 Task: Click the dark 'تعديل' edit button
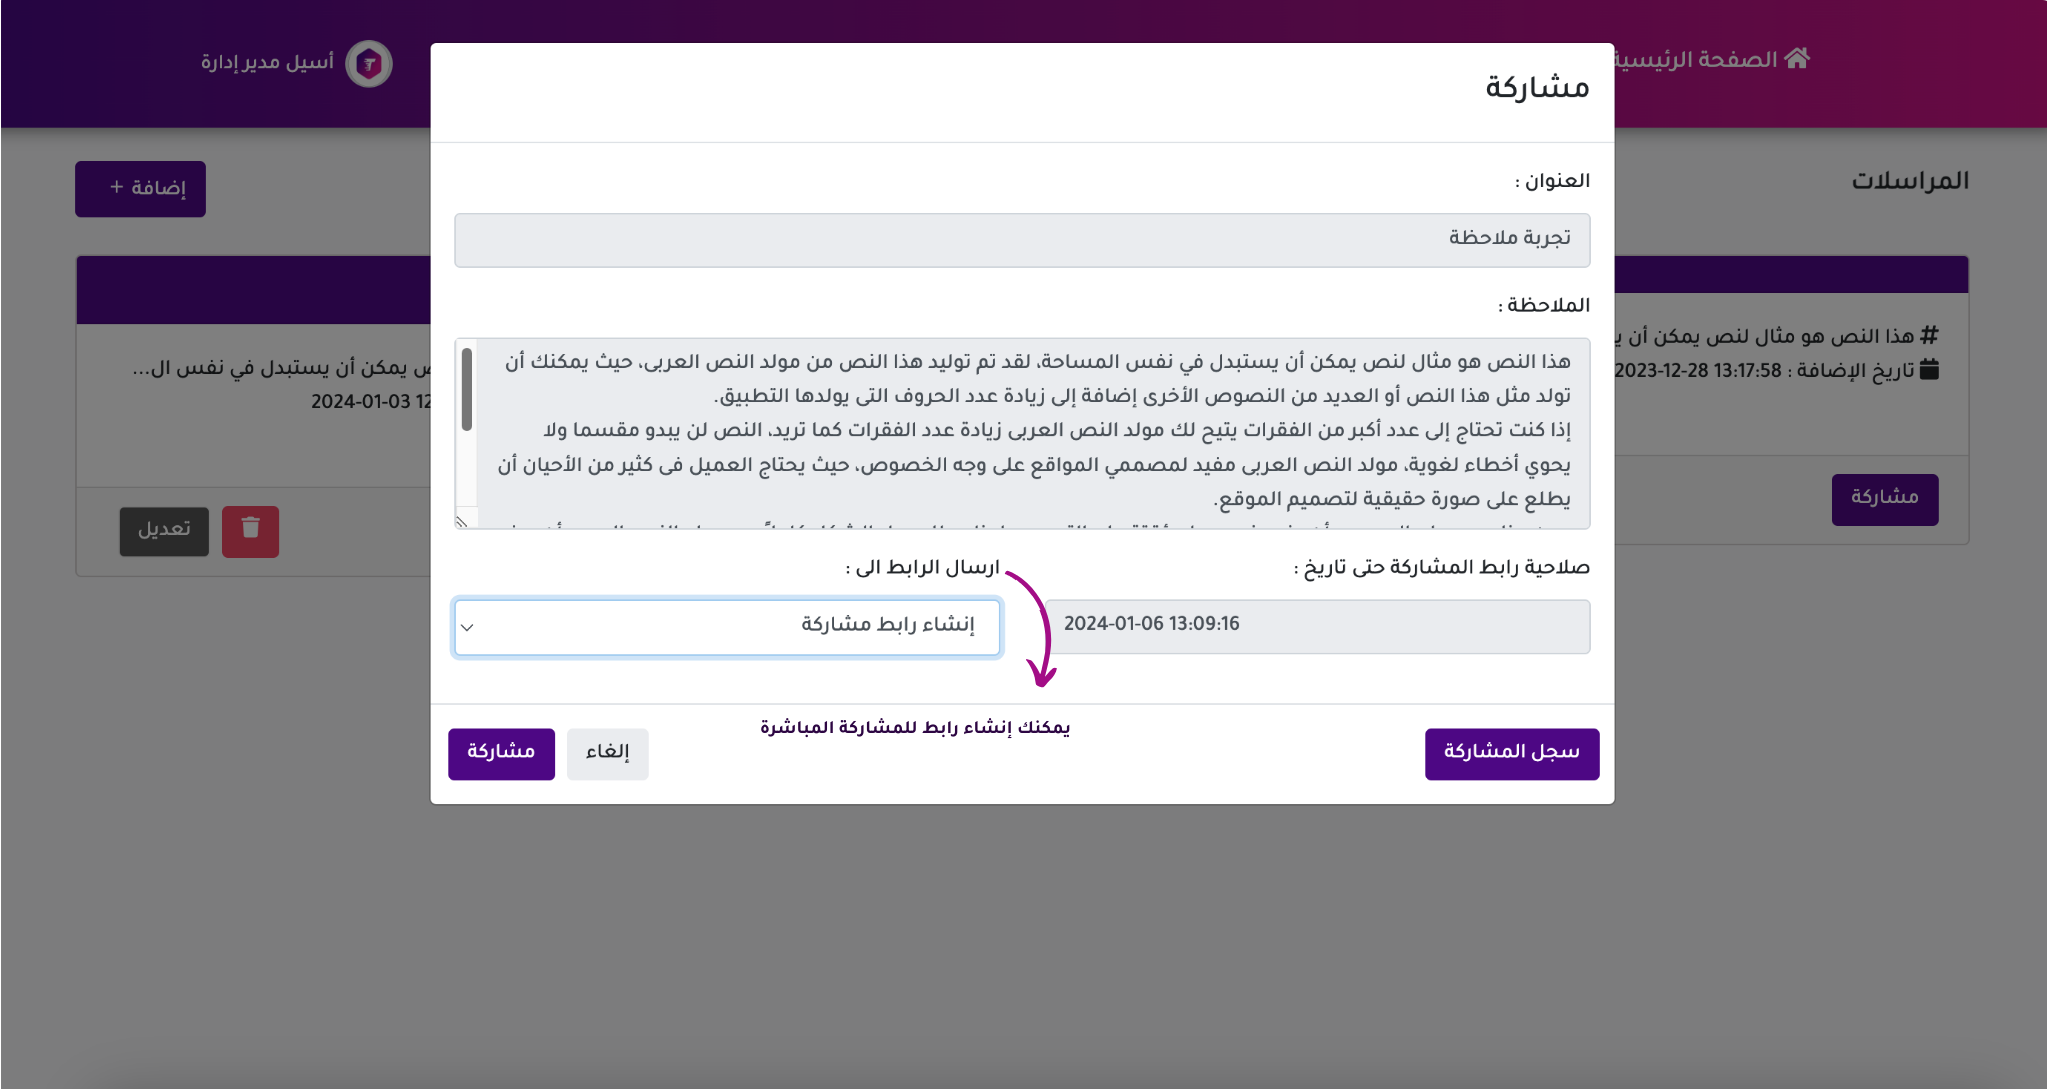[164, 530]
